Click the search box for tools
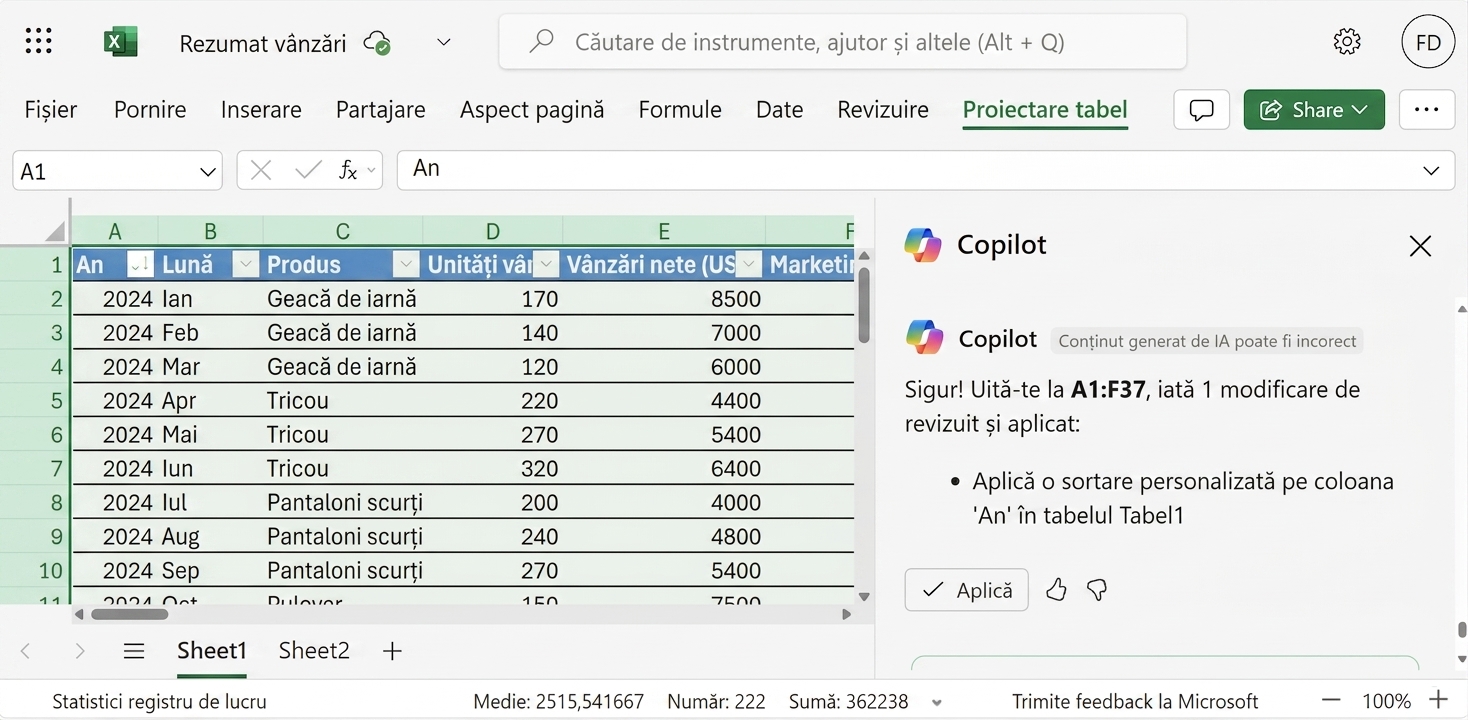This screenshot has height=720, width=1468. pos(843,42)
